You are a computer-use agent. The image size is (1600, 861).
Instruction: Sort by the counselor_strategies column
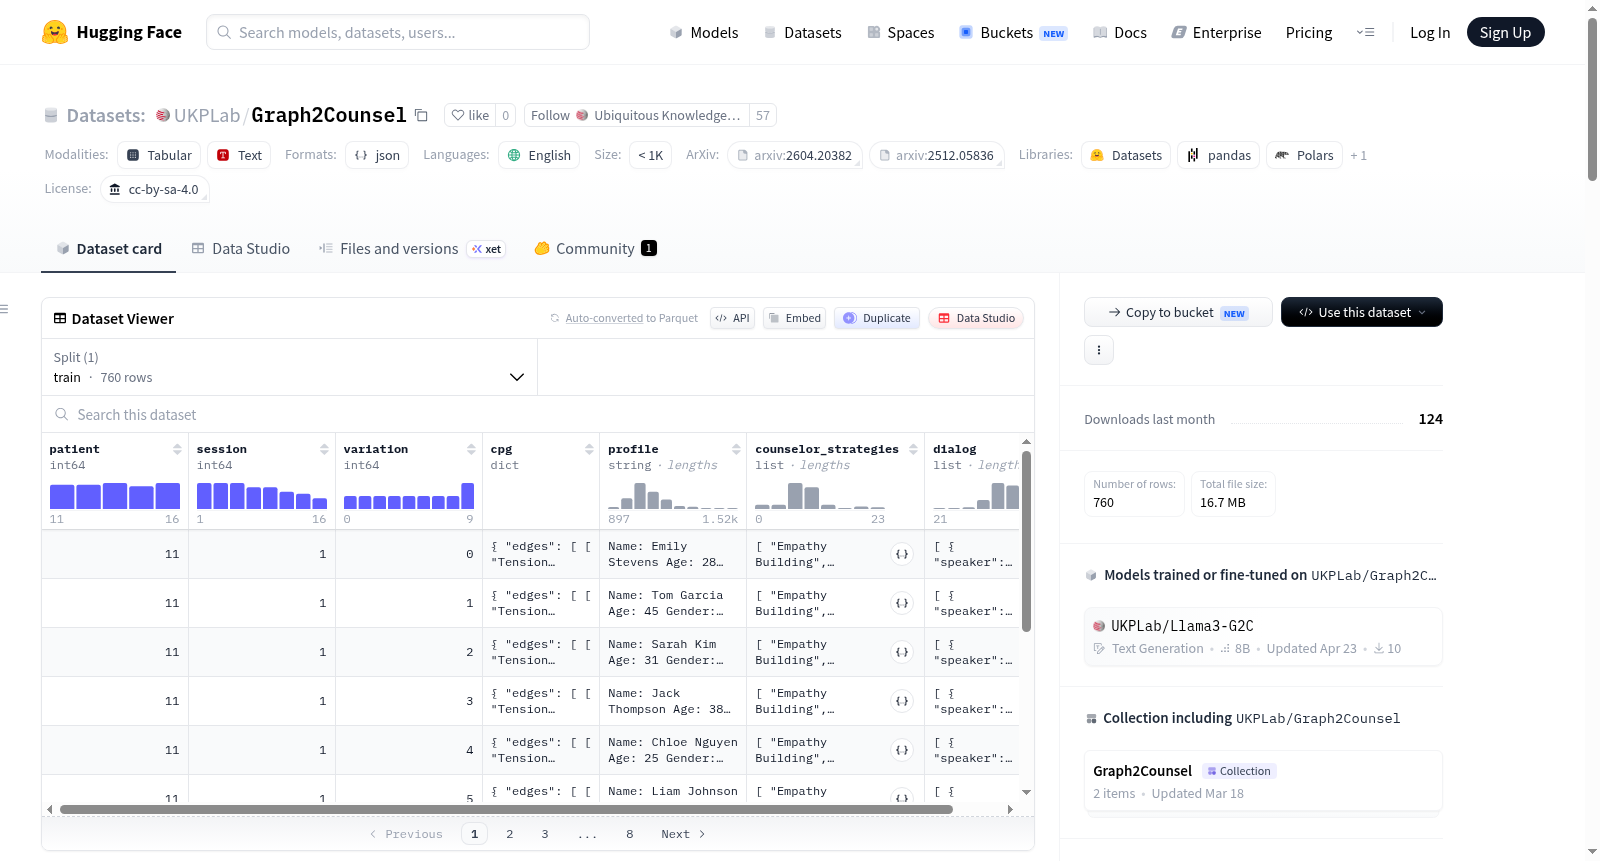point(913,449)
